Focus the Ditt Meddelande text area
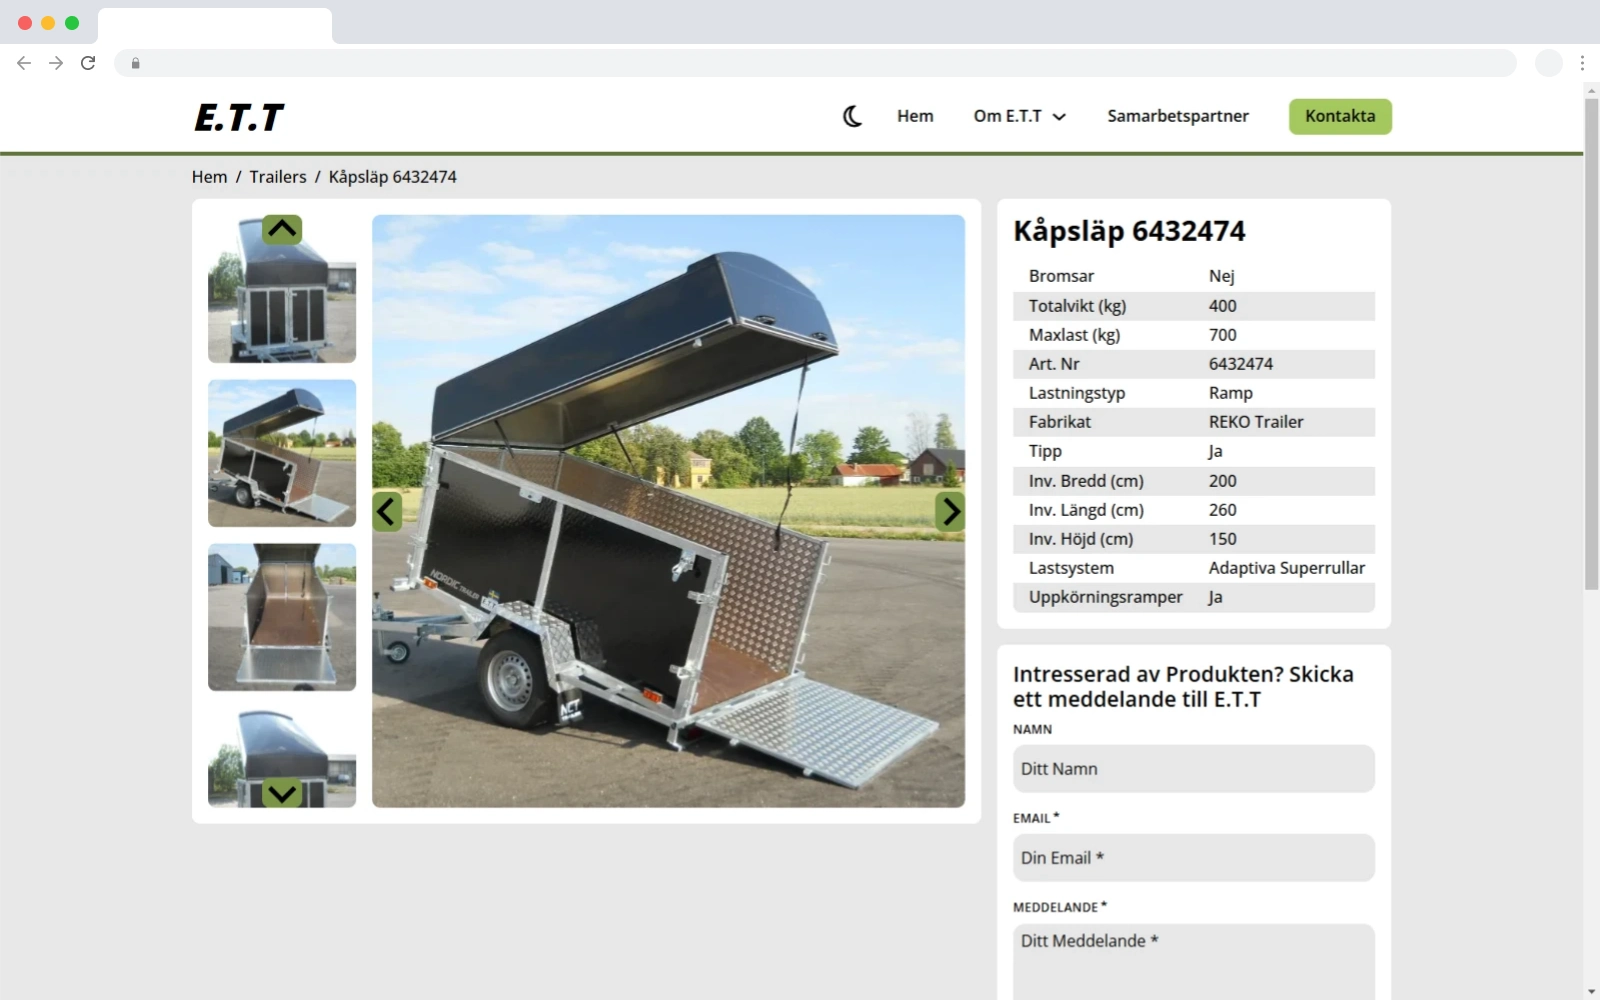The width and height of the screenshot is (1600, 1000). click(x=1193, y=961)
